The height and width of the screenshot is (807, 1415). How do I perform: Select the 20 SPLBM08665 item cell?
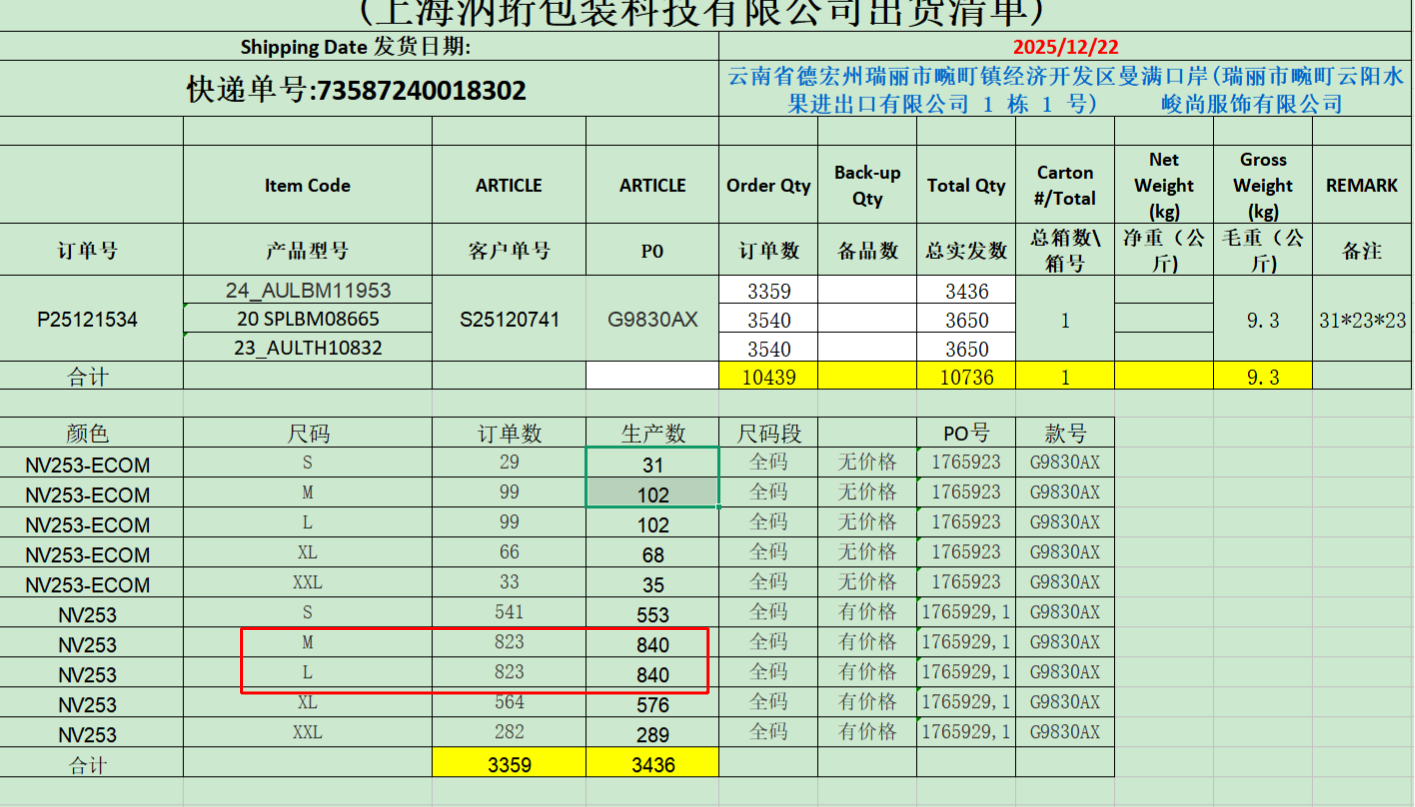pos(308,320)
